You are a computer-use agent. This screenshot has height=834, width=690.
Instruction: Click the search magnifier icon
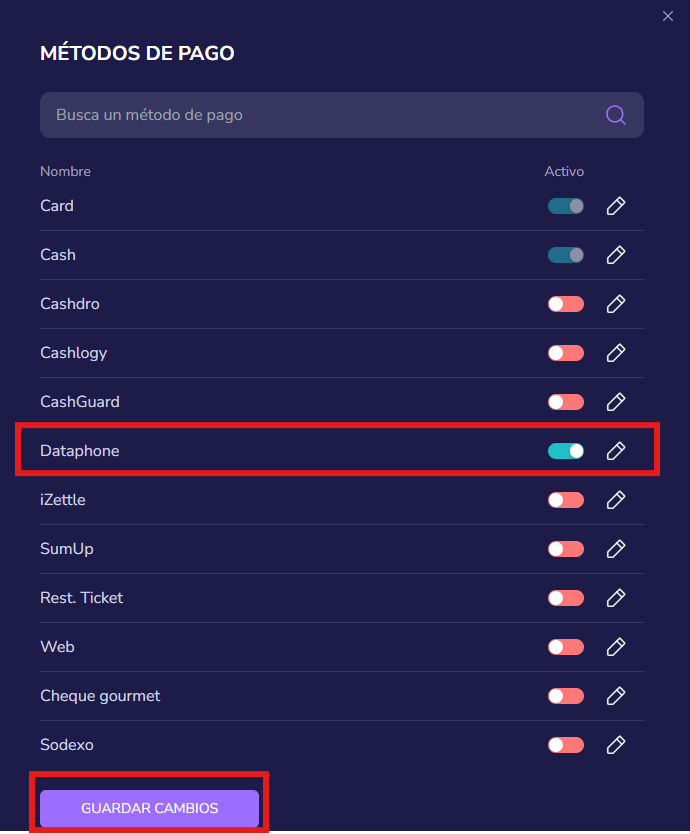tap(616, 115)
